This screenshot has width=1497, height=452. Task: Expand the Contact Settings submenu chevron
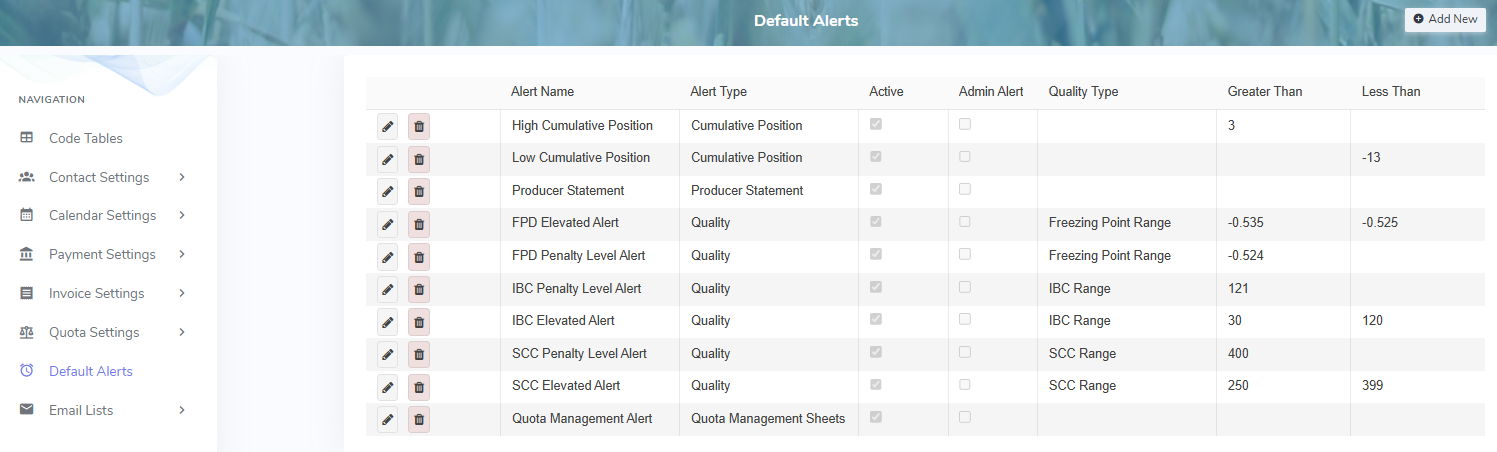182,177
